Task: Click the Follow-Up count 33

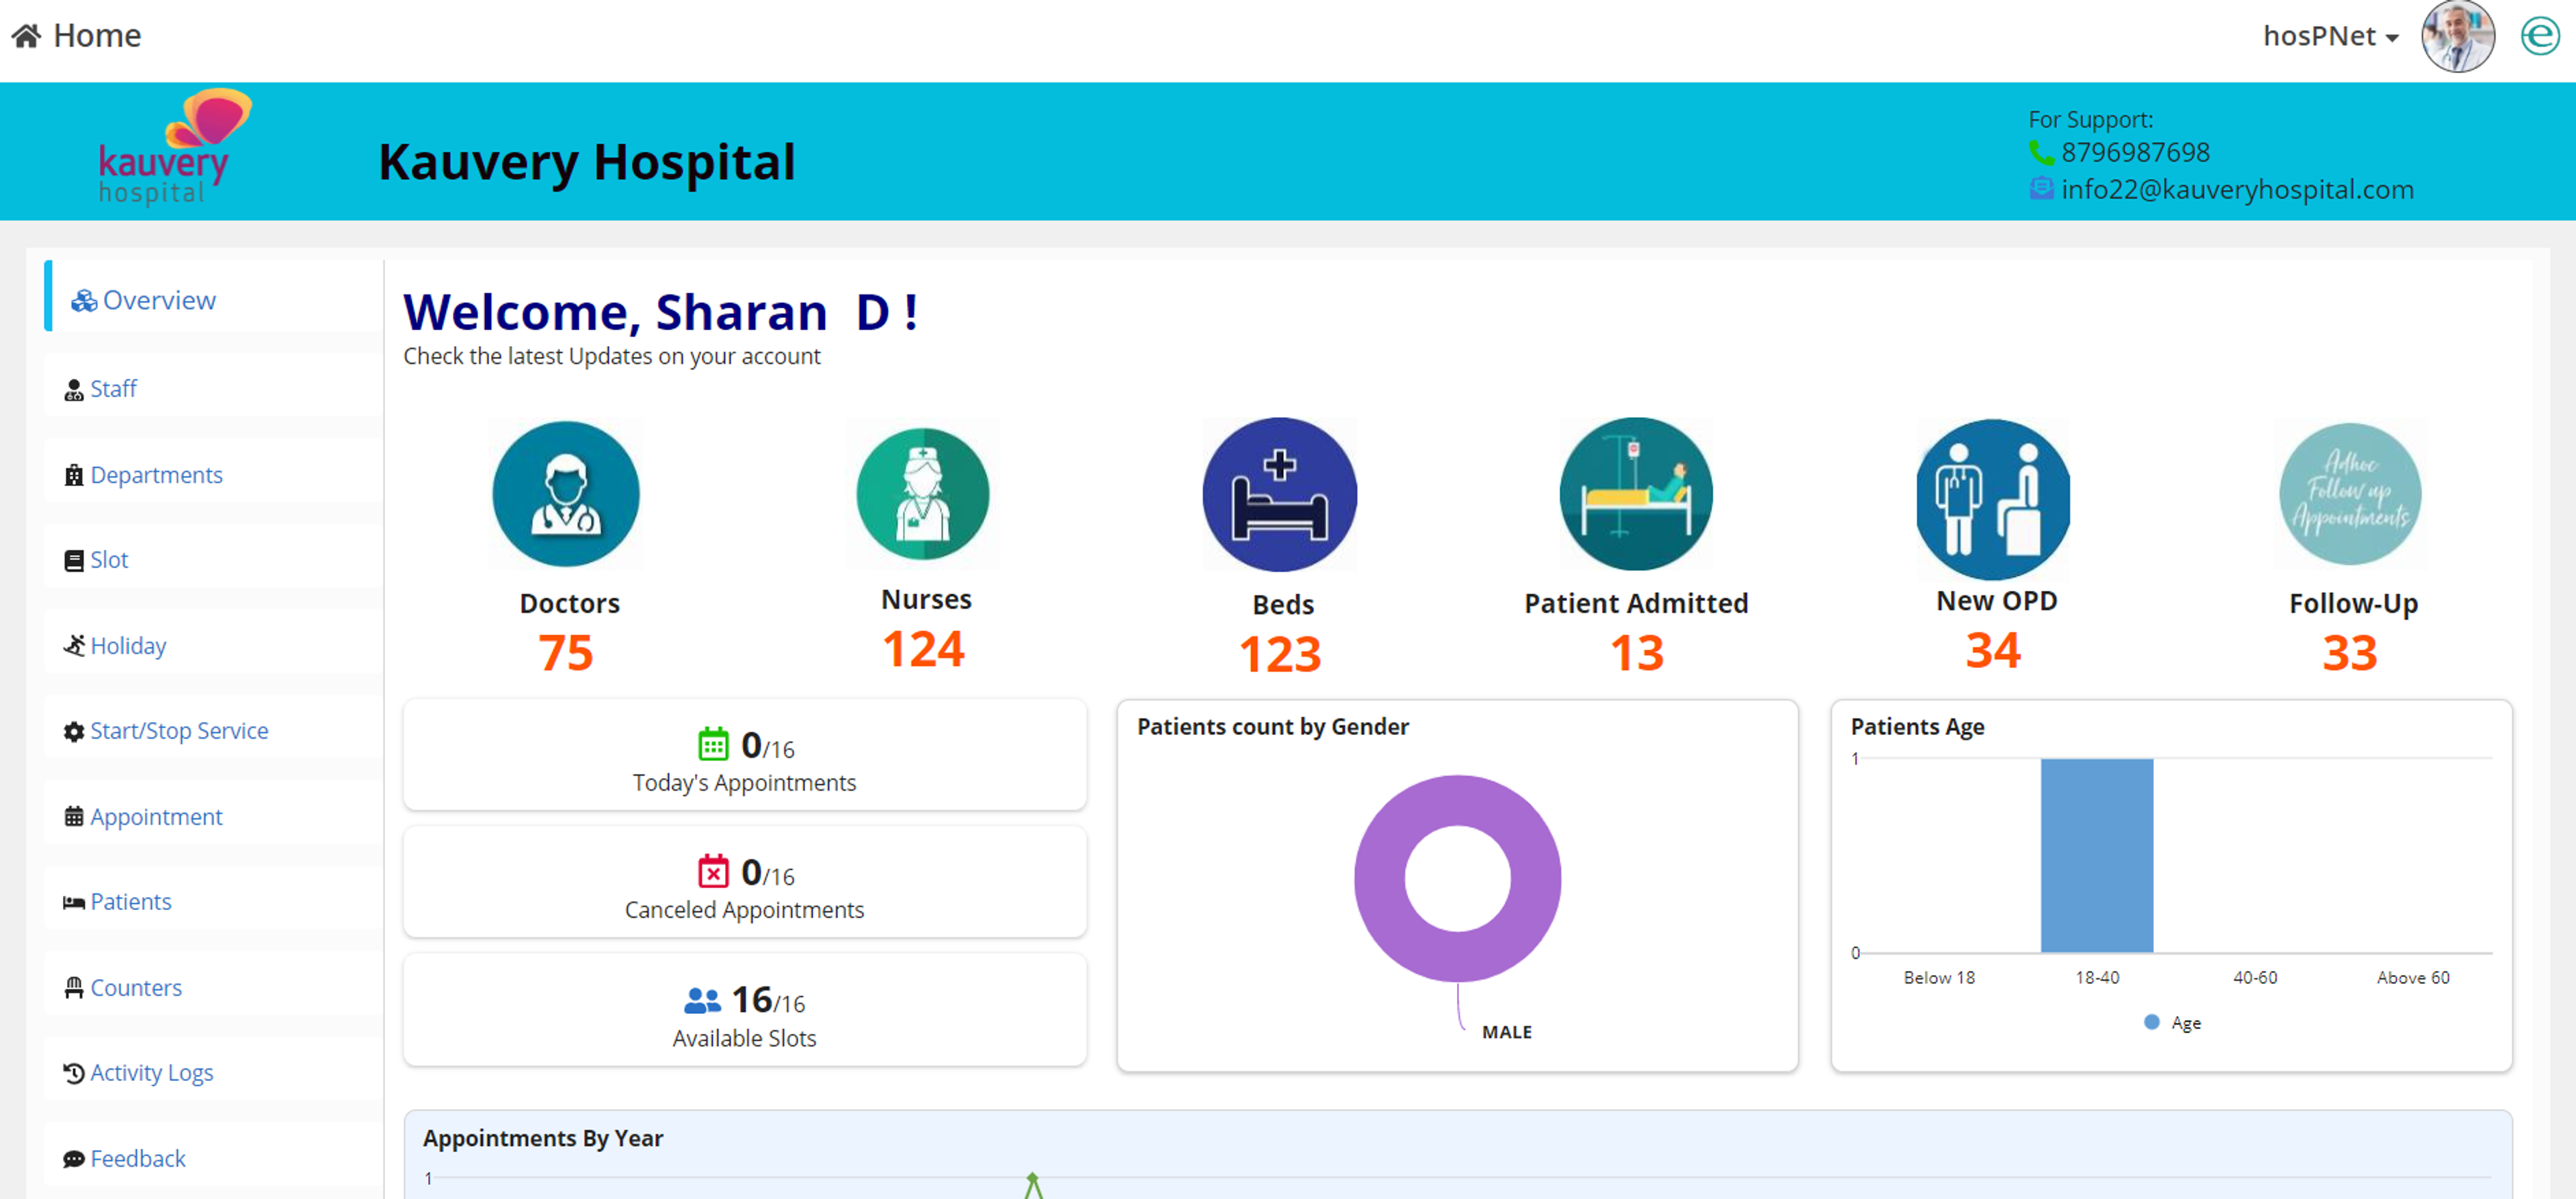Action: pos(2350,653)
